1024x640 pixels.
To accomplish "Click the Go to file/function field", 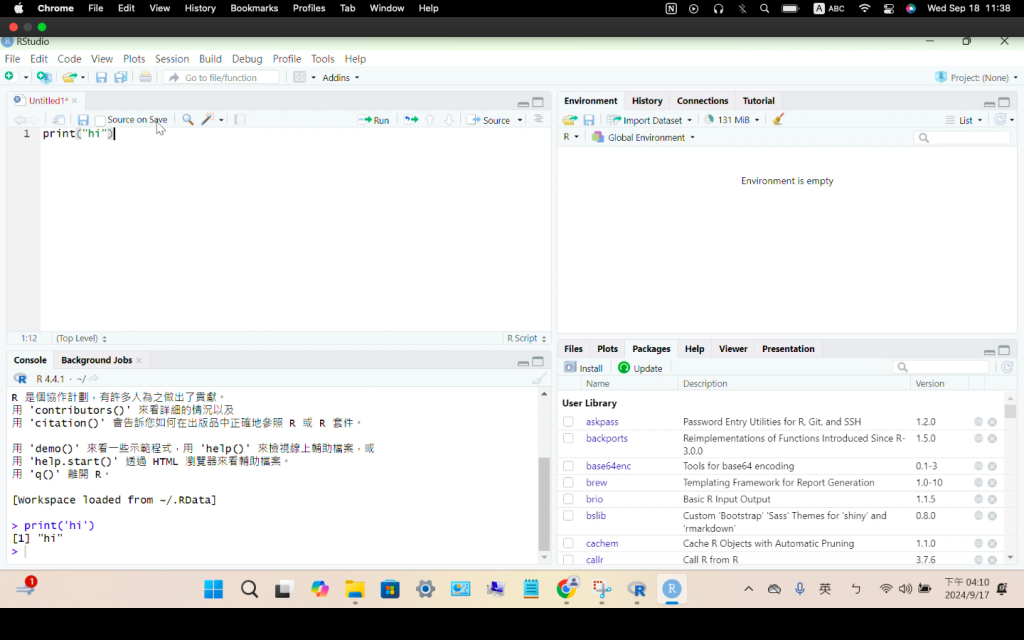I will click(x=222, y=77).
